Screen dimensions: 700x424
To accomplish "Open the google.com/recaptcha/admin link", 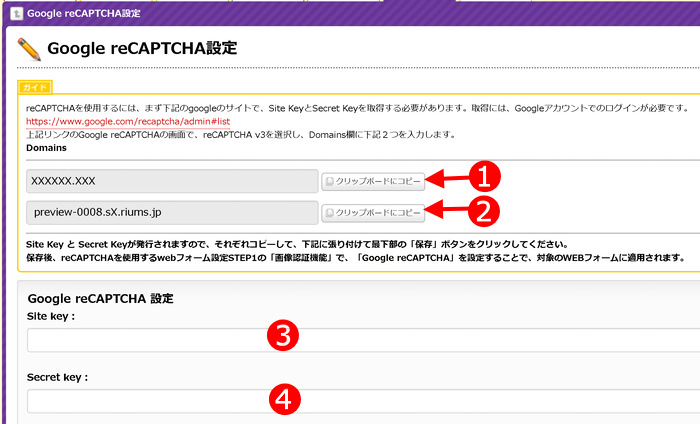I will tap(128, 121).
